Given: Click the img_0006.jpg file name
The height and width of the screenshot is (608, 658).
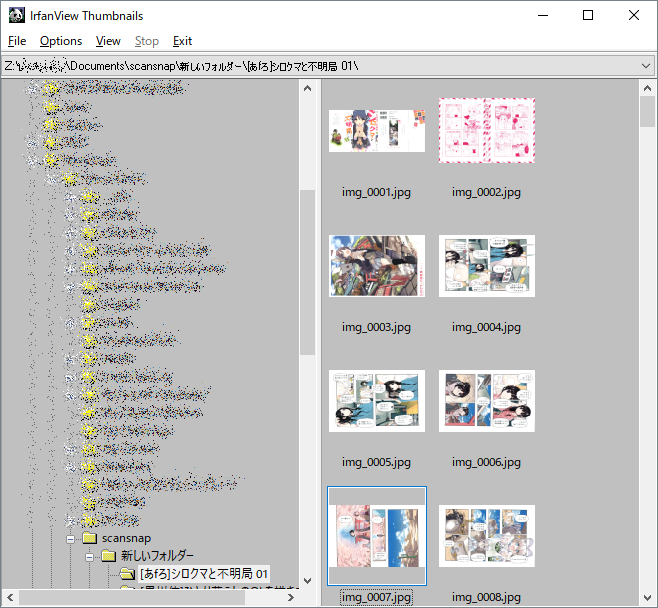Looking at the screenshot, I should pyautogui.click(x=486, y=462).
